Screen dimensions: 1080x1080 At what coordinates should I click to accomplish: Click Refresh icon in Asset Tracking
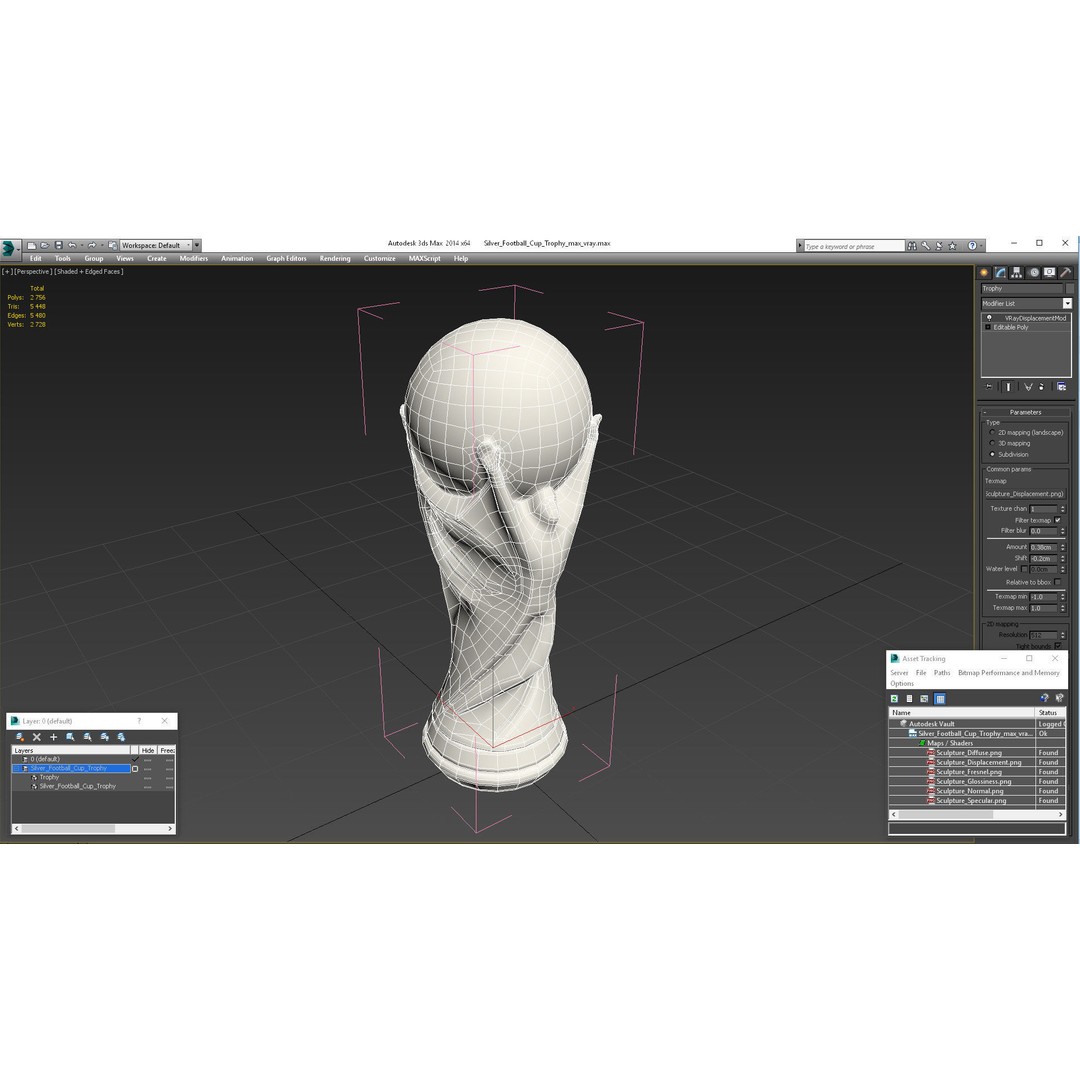pyautogui.click(x=894, y=698)
